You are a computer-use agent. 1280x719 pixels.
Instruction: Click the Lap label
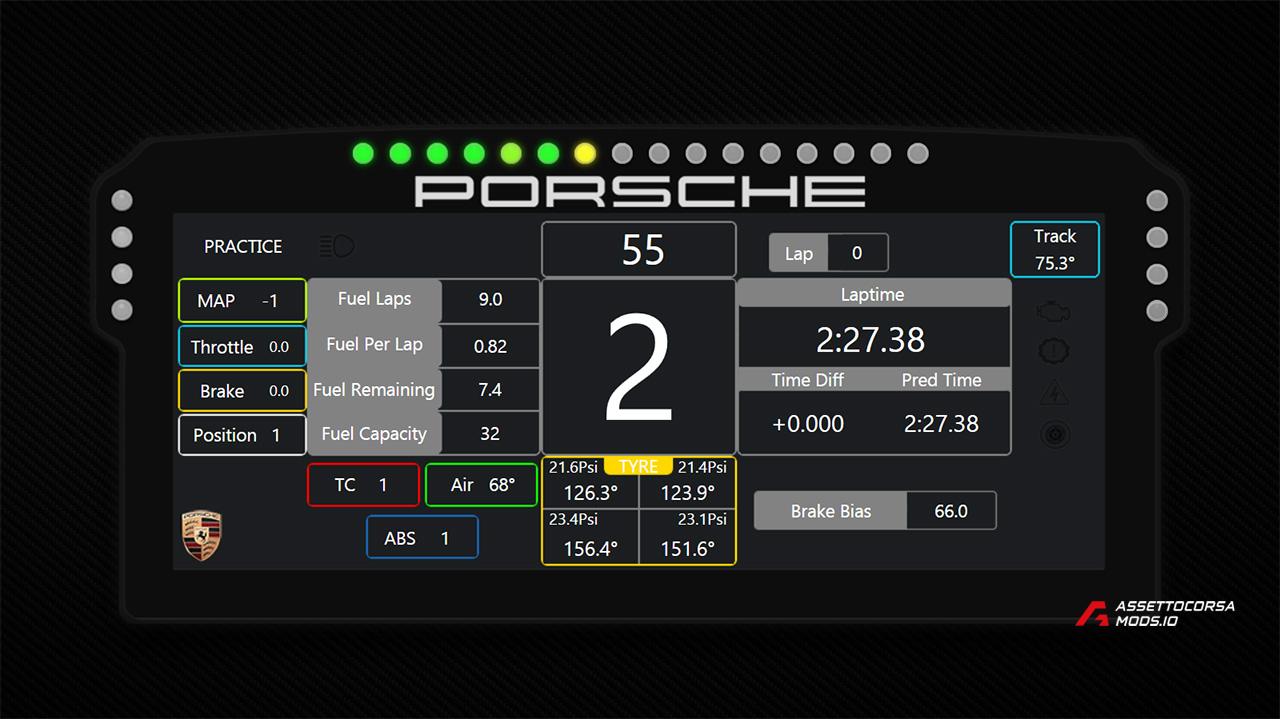[798, 253]
